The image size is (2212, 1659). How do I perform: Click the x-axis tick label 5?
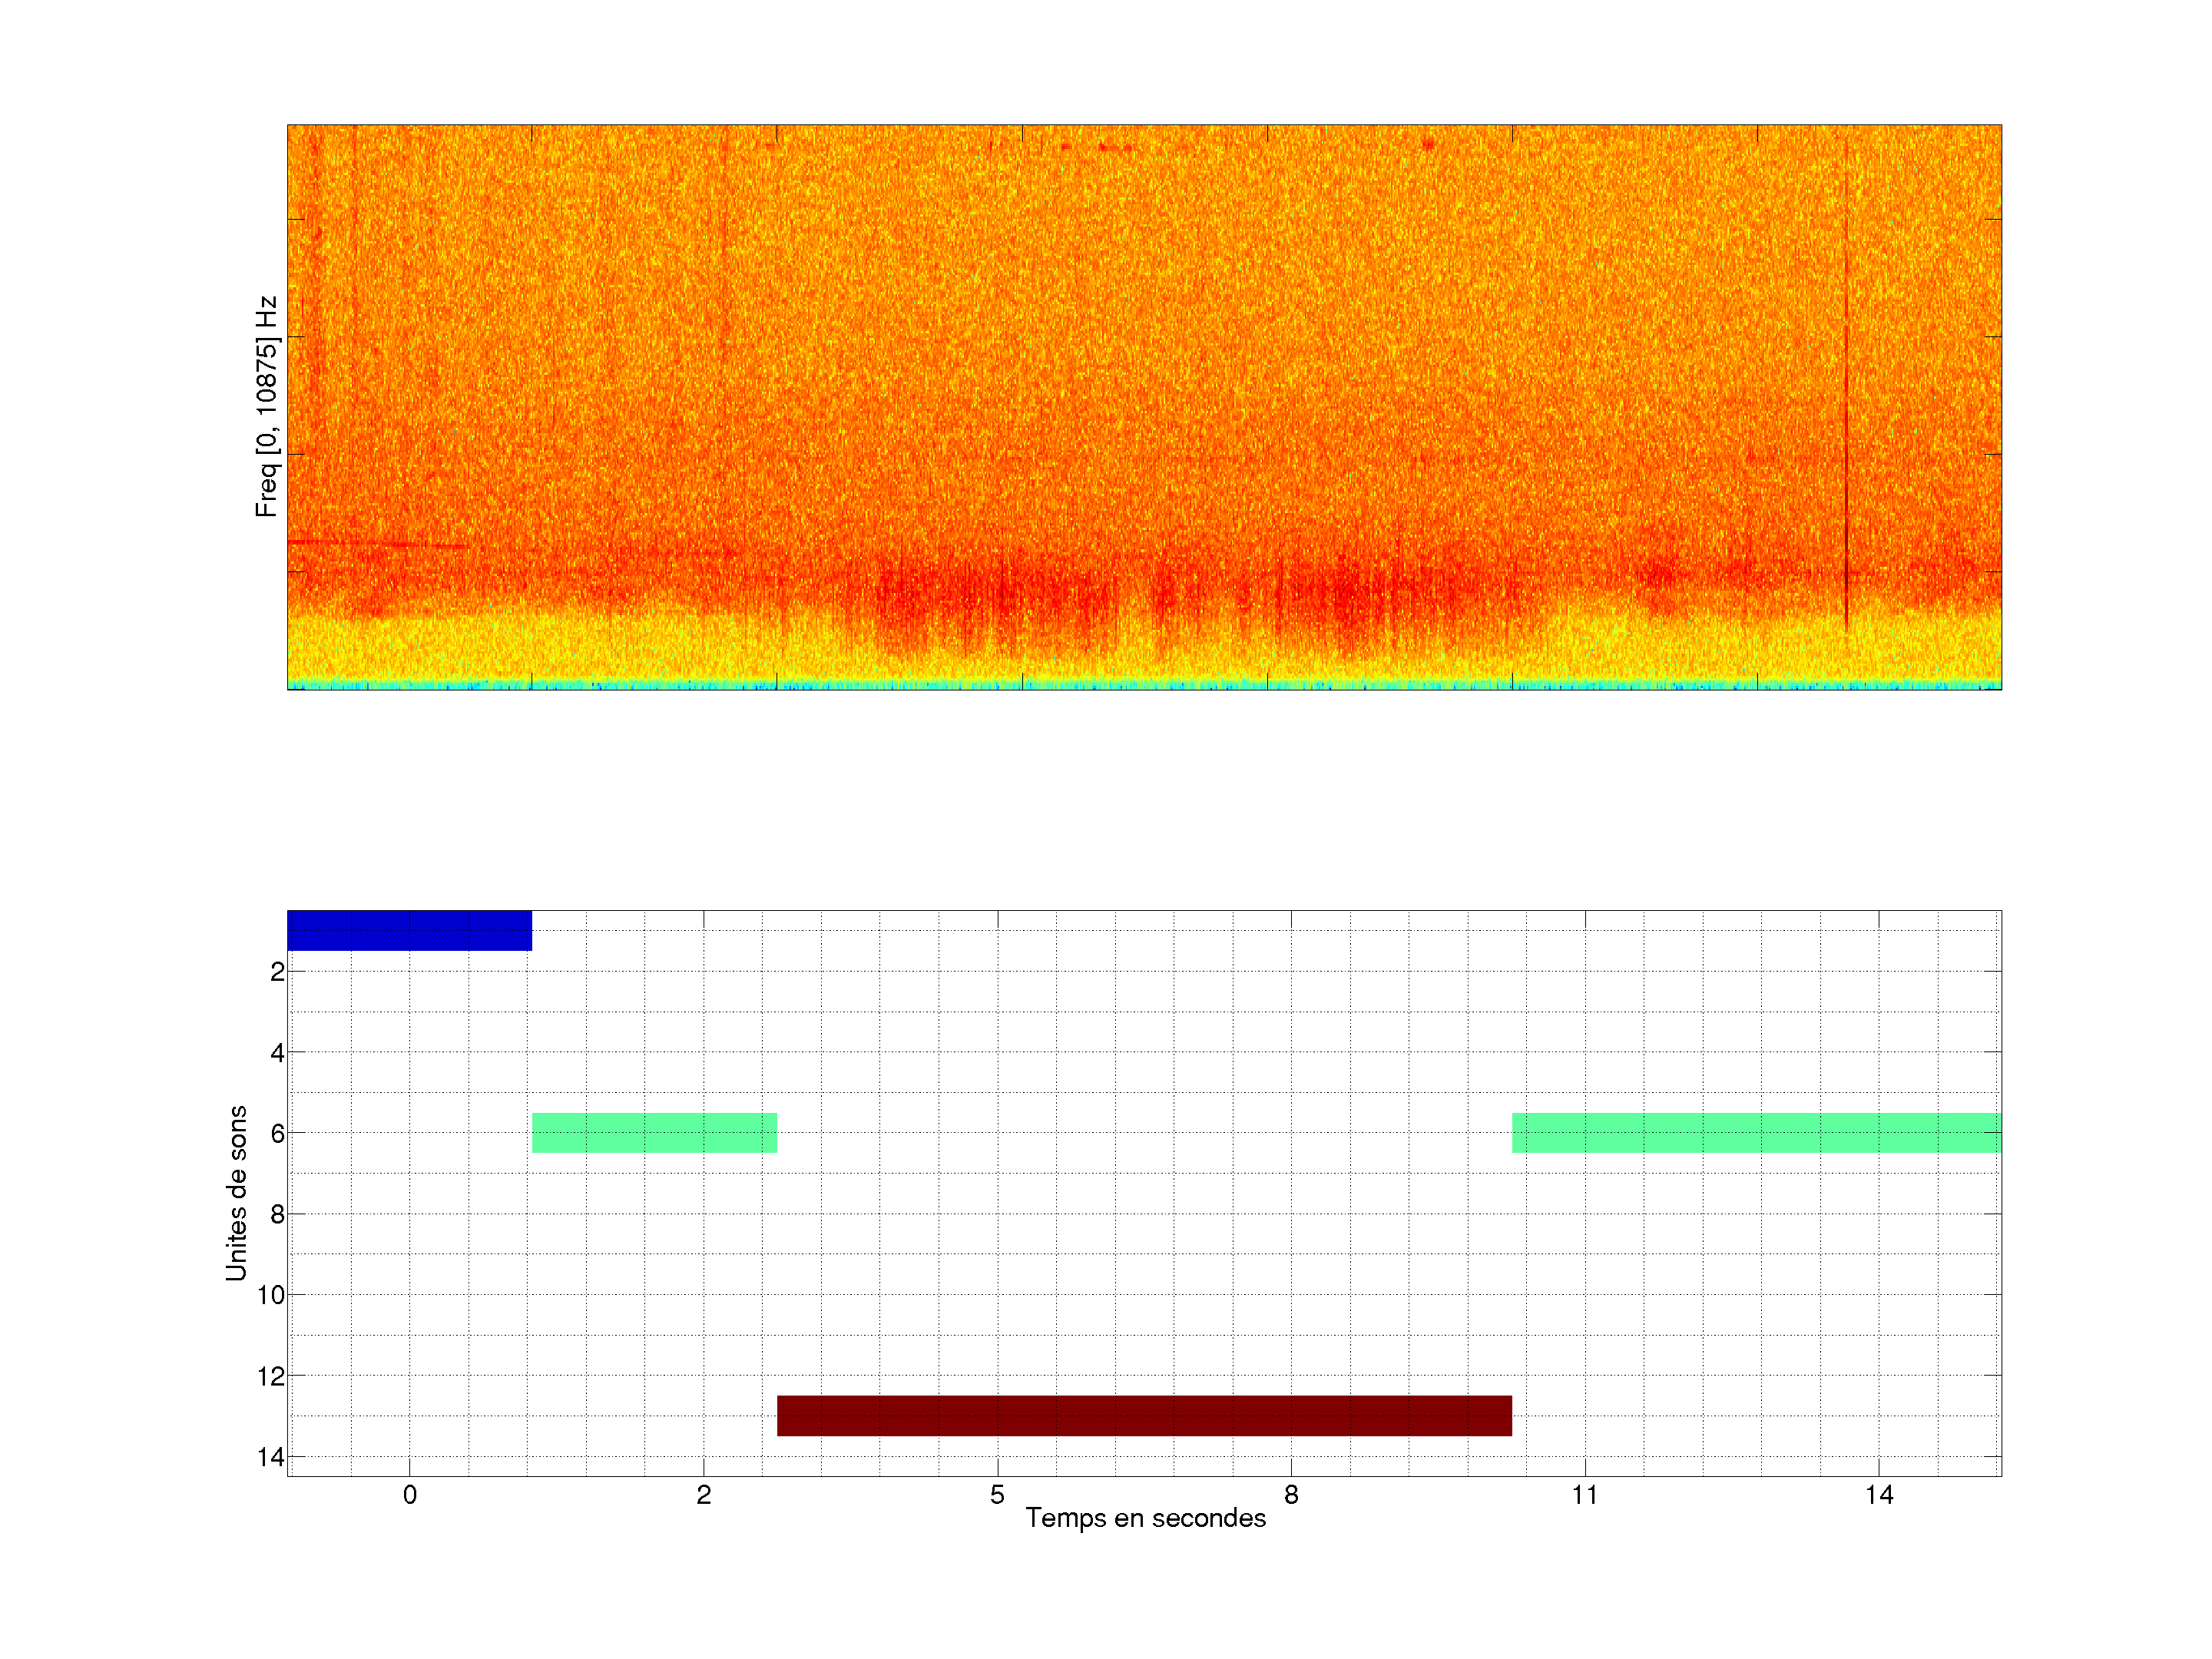pos(997,1495)
